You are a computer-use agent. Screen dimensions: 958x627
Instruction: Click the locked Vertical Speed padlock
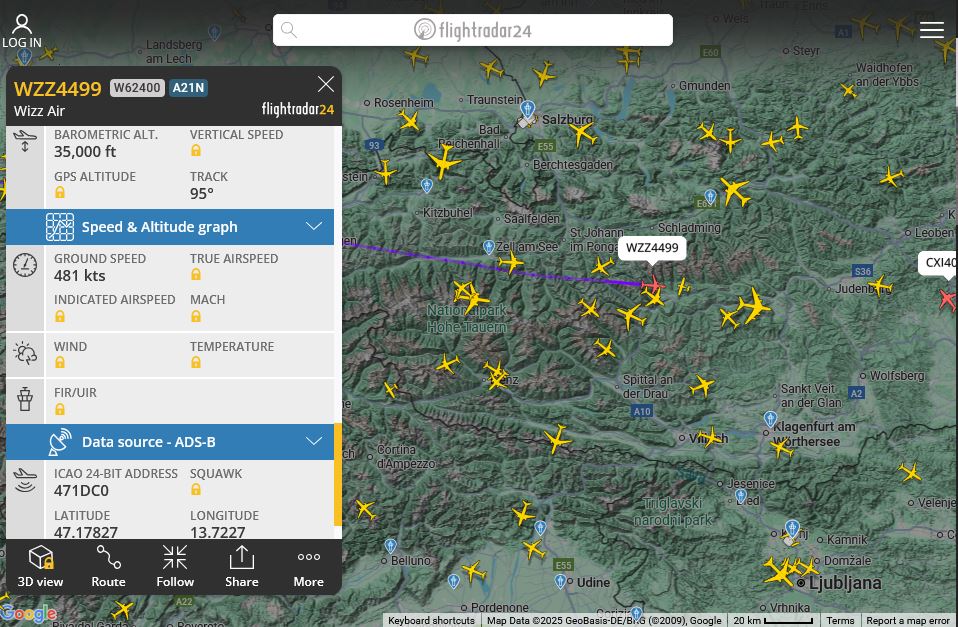(196, 150)
